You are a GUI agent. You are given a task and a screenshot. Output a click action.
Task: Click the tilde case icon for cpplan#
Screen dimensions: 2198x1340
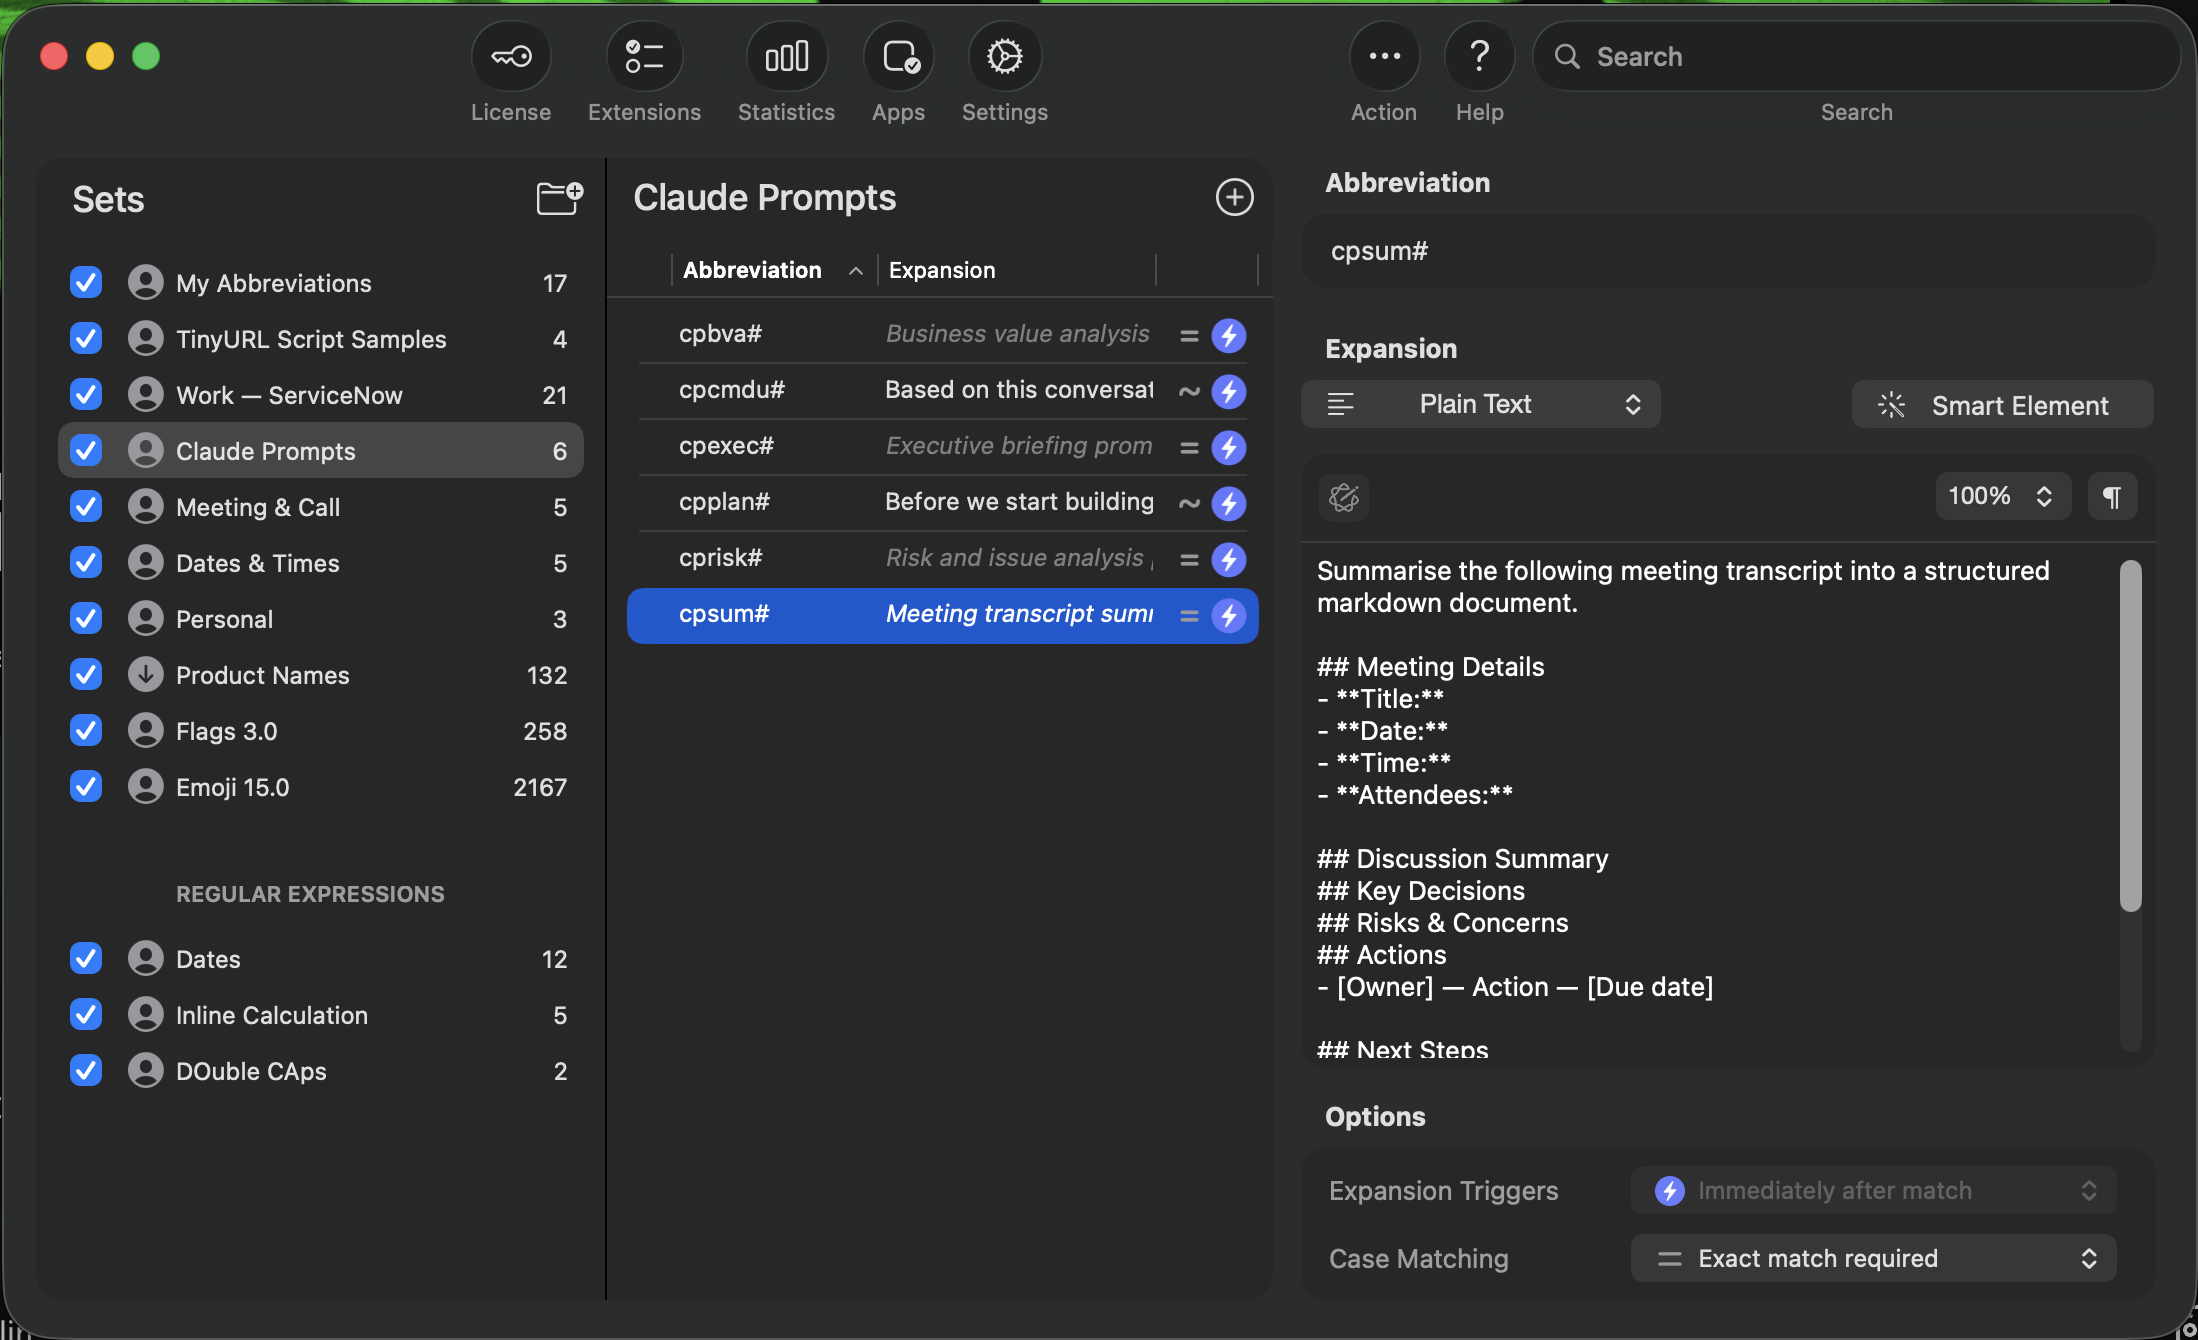[1189, 504]
